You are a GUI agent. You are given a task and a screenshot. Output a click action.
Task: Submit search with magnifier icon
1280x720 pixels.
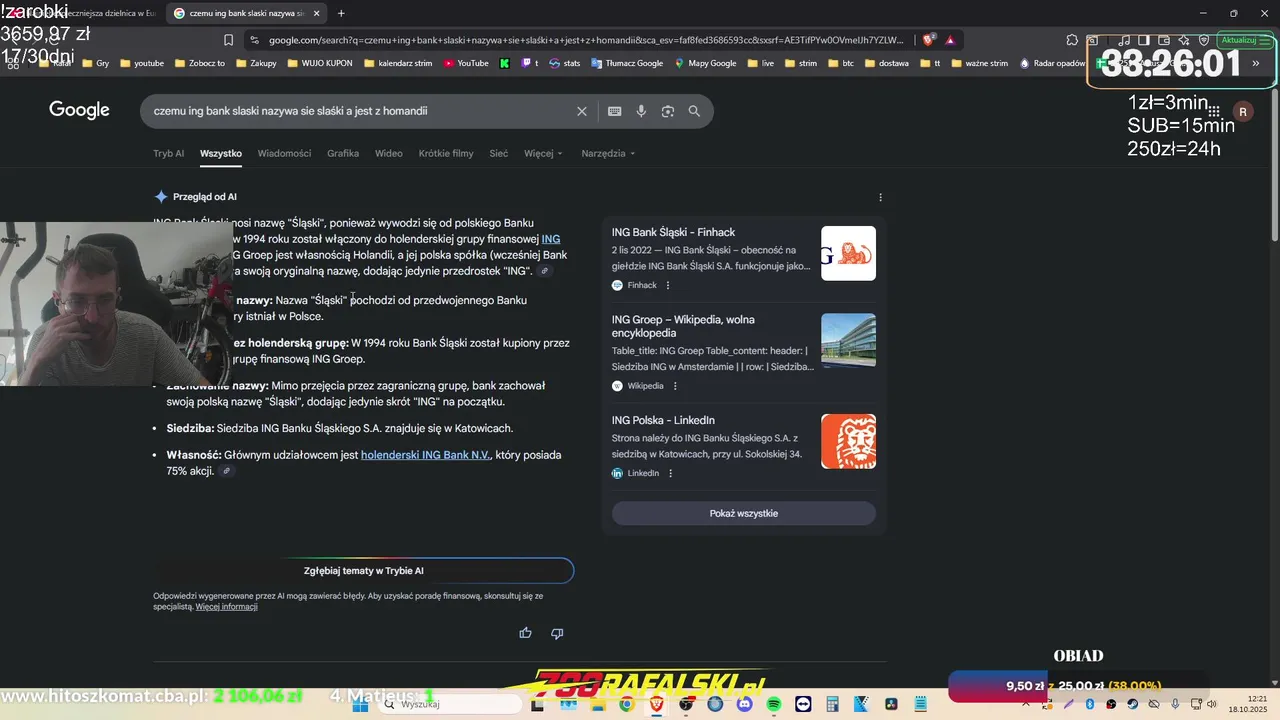click(694, 111)
